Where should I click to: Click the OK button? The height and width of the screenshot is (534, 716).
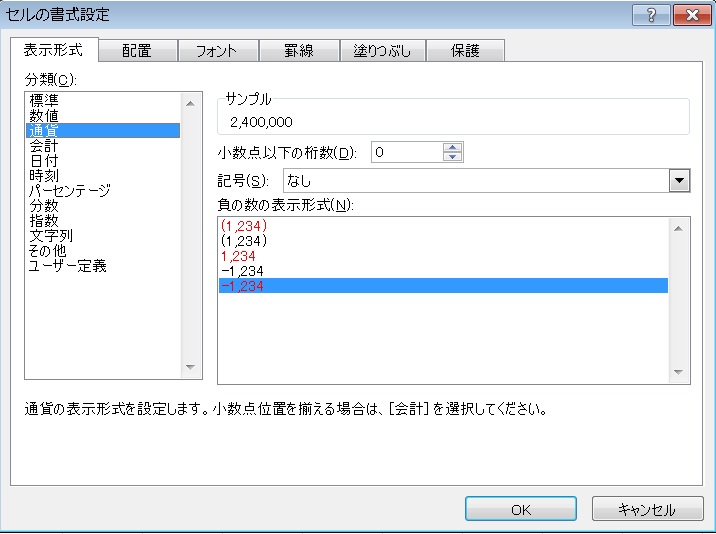521,509
